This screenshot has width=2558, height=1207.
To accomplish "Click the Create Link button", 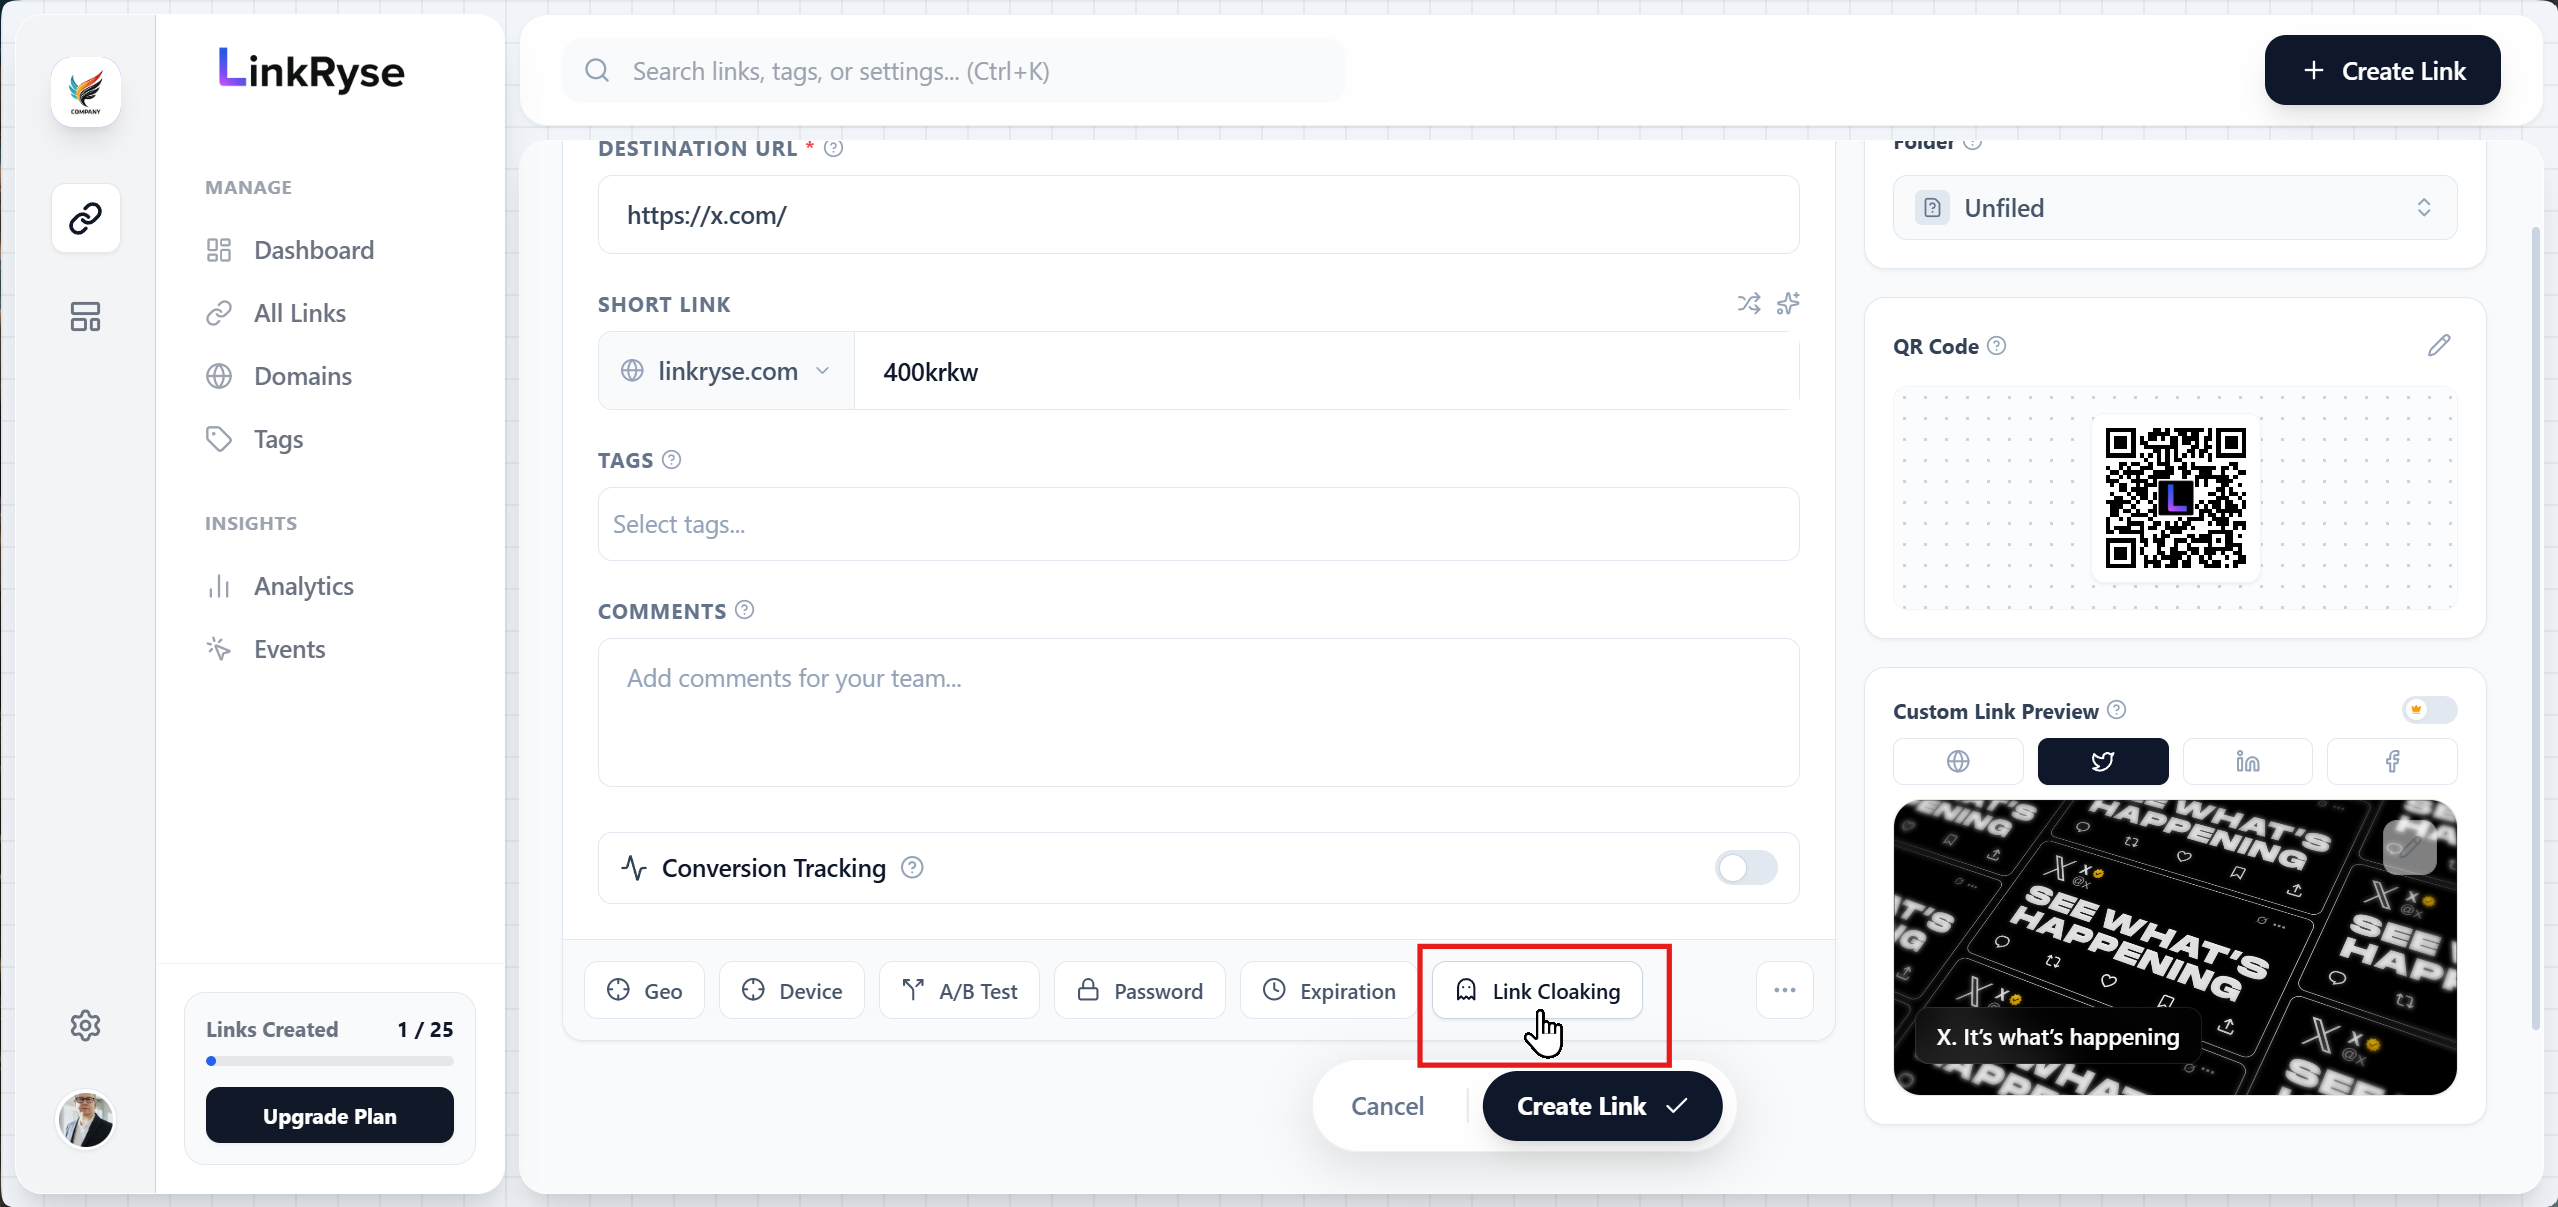I will [x=1599, y=1106].
